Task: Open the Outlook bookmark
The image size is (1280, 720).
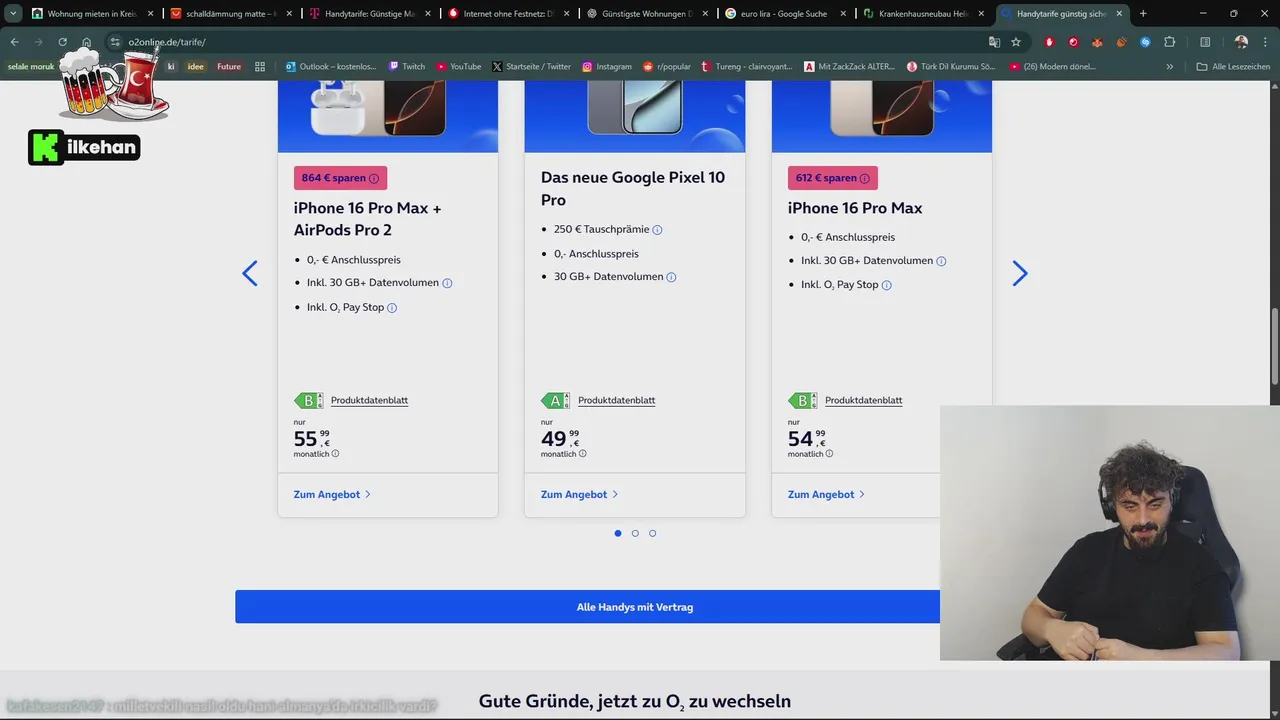Action: (331, 66)
